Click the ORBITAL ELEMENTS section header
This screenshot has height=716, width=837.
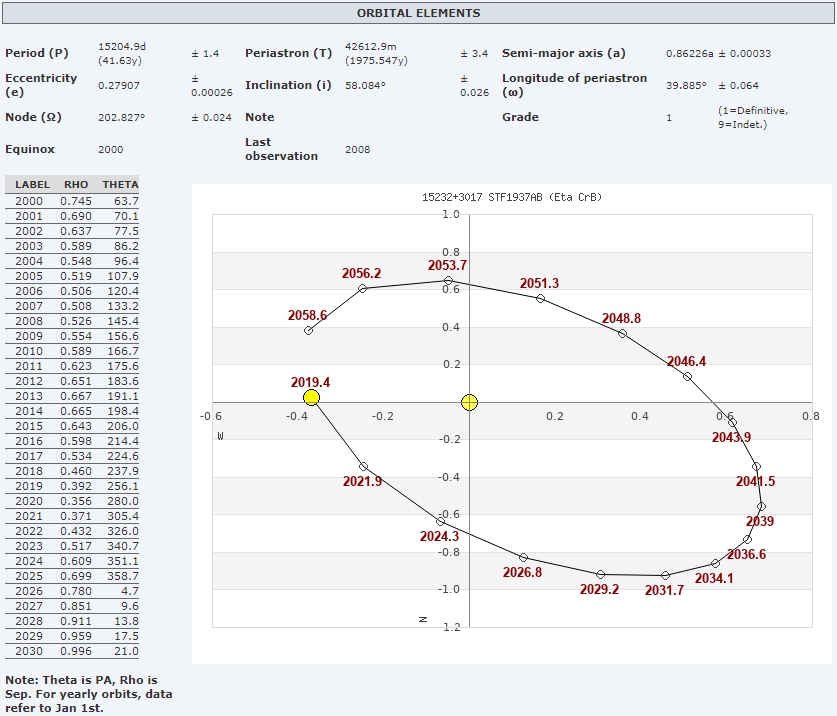click(418, 13)
